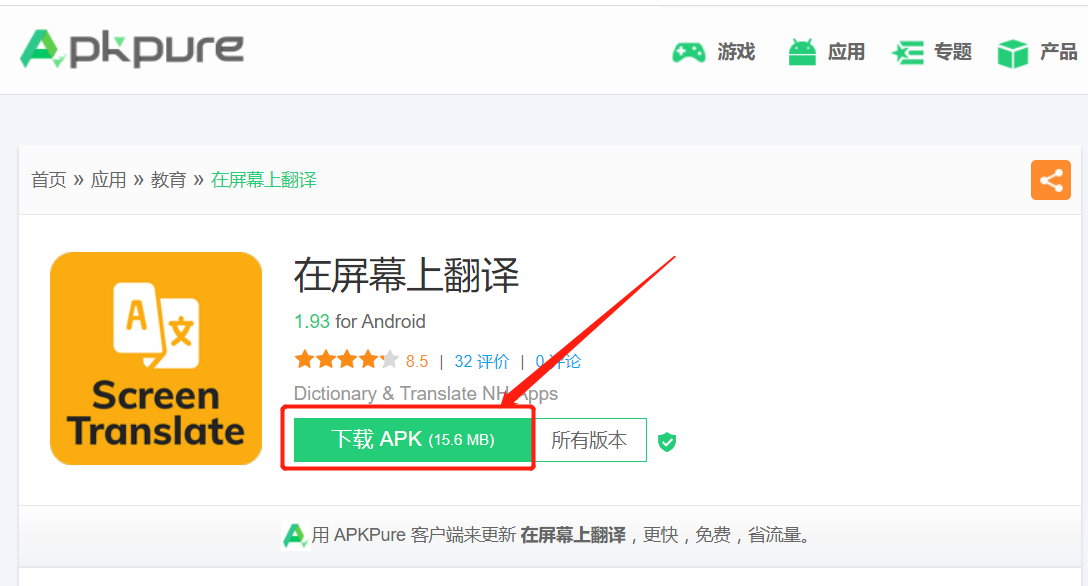Viewport: 1088px width, 586px height.
Task: Open the 专题 menu
Action: point(953,52)
